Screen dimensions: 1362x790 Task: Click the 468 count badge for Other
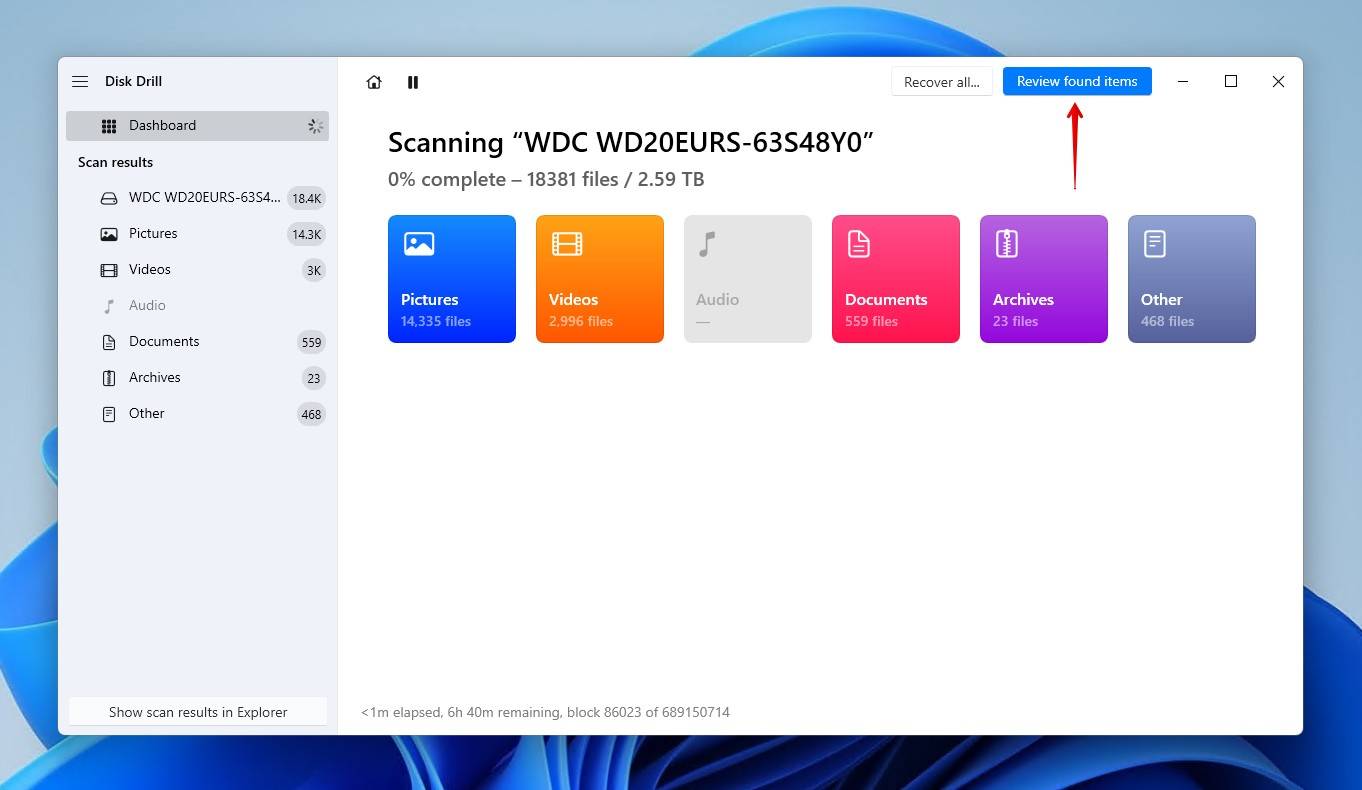click(312, 415)
